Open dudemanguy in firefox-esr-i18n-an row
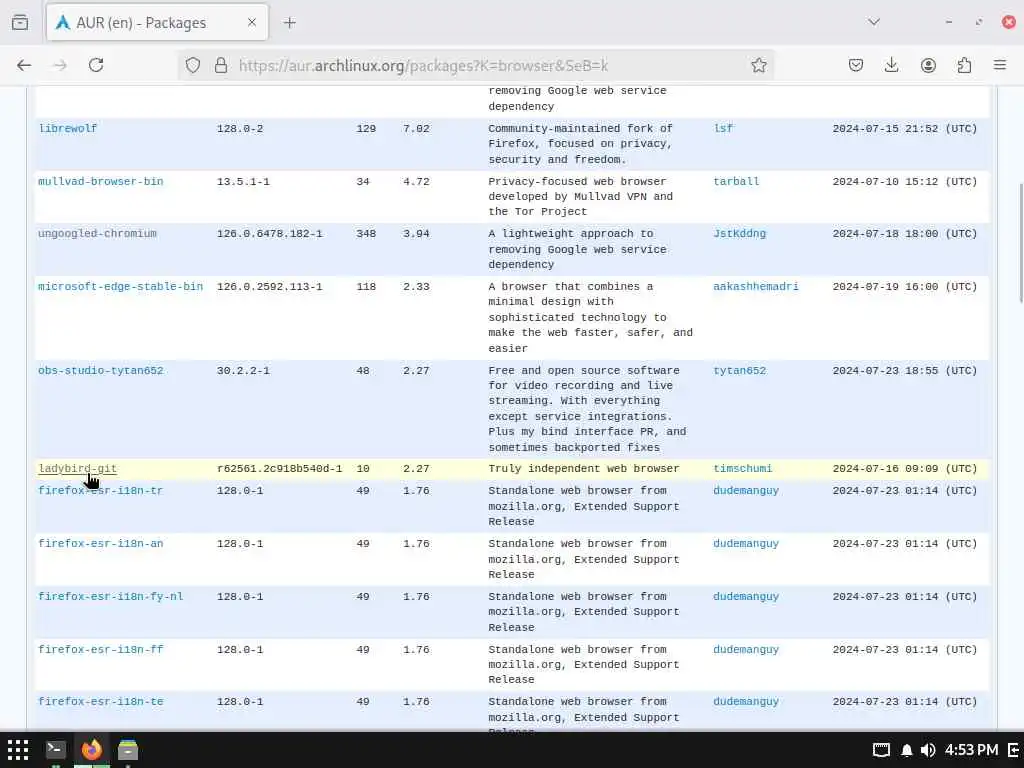The width and height of the screenshot is (1024, 768). [746, 544]
